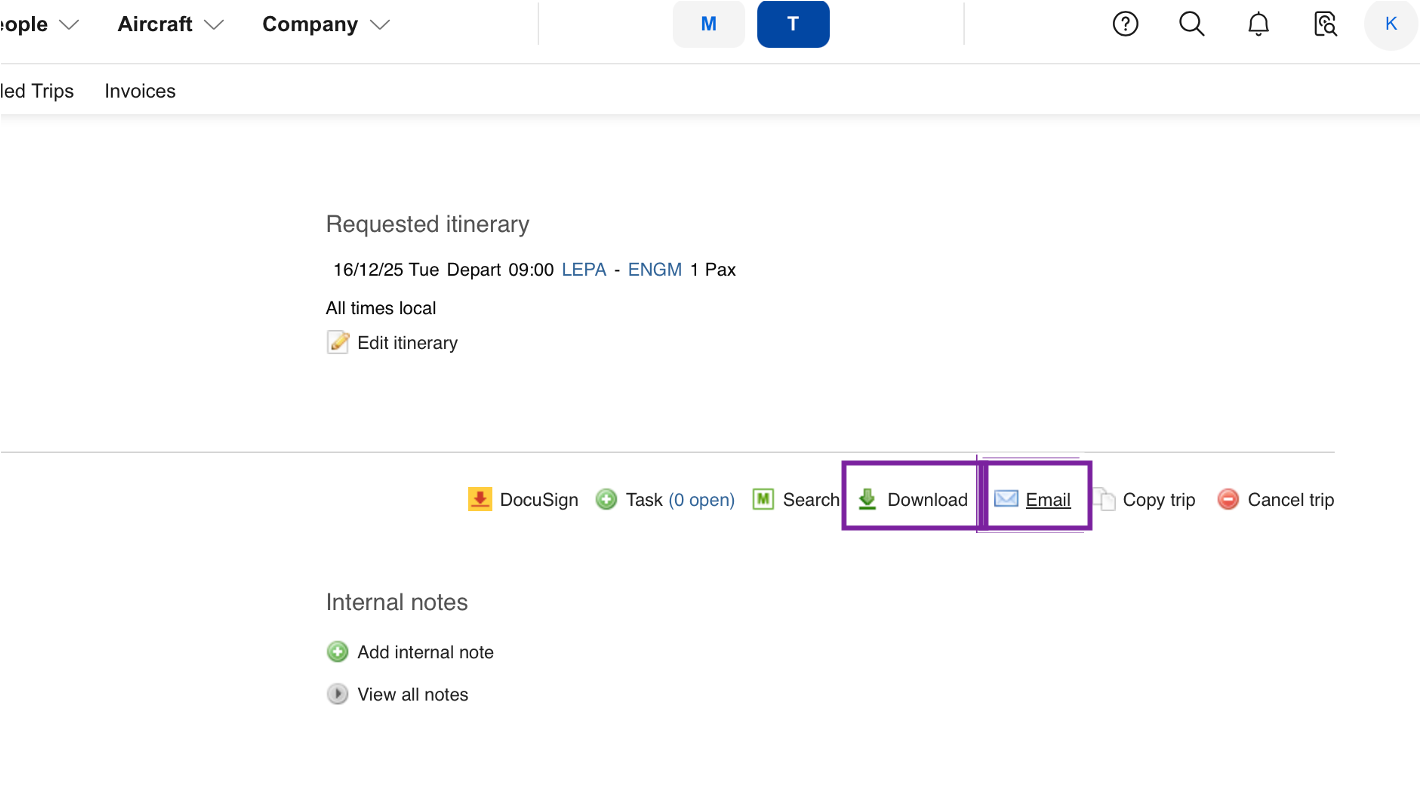The image size is (1420, 810).
Task: Expand the Company dropdown menu
Action: click(325, 24)
